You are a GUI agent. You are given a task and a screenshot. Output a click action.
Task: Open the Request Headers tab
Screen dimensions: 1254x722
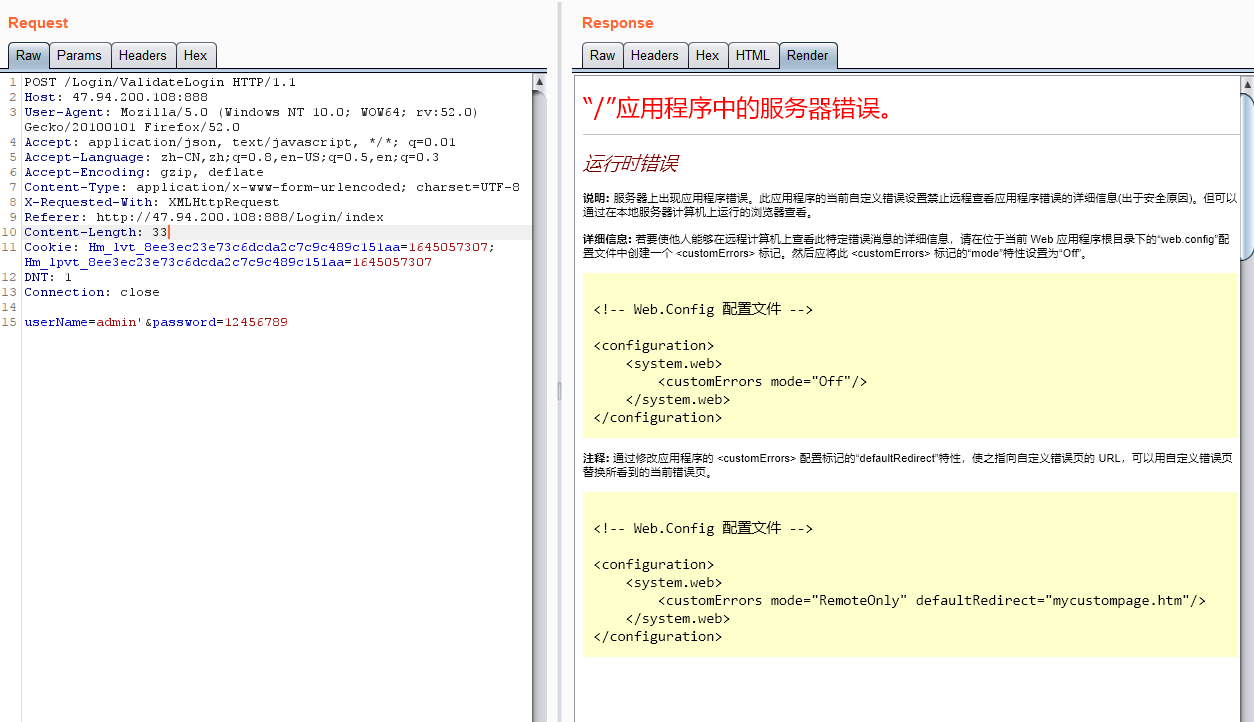[143, 56]
